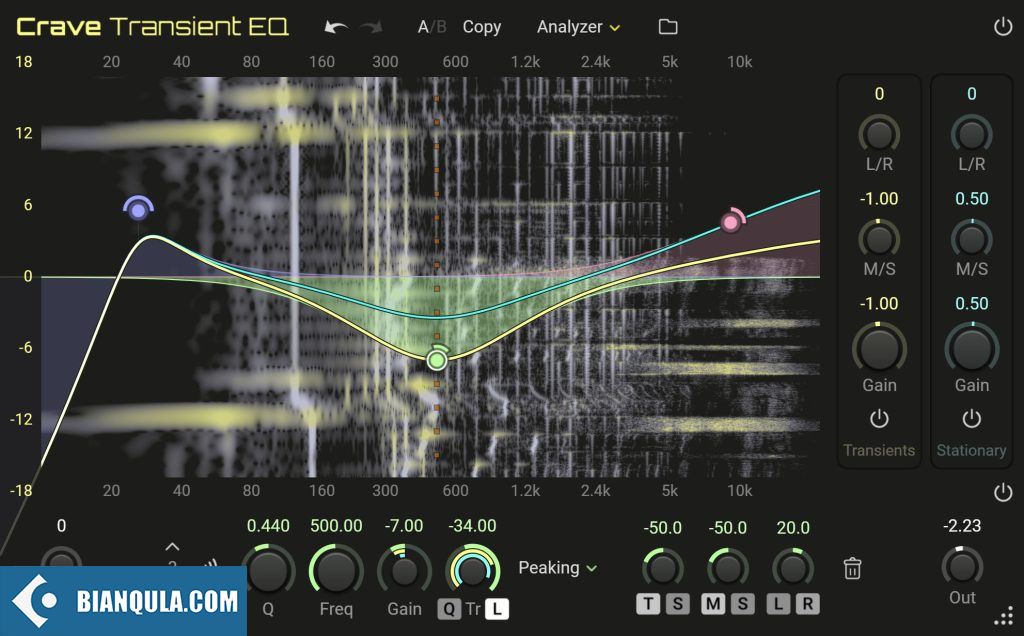Toggle the M button in M/S pair
1024x636 pixels.
click(x=712, y=604)
